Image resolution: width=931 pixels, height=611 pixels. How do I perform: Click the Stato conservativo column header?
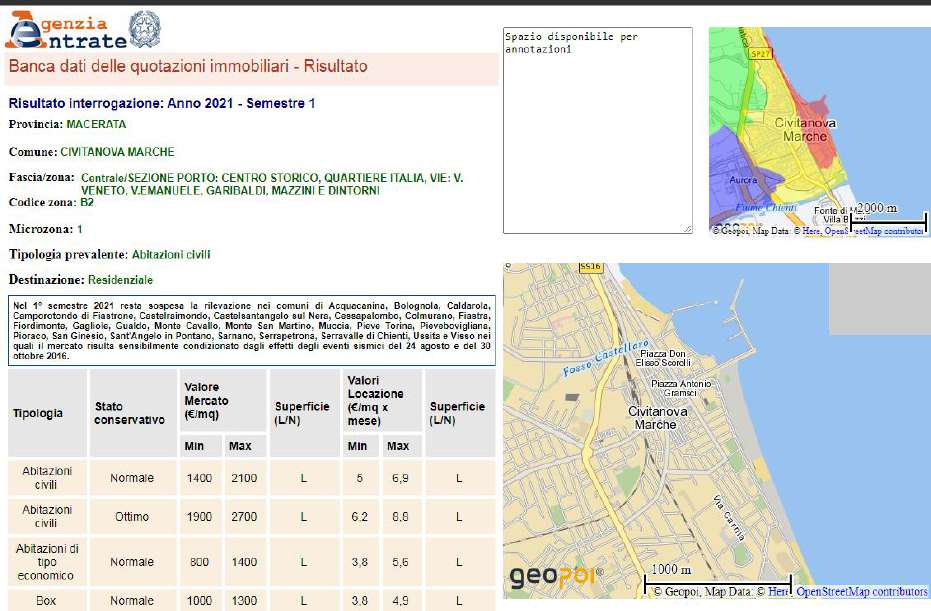130,413
